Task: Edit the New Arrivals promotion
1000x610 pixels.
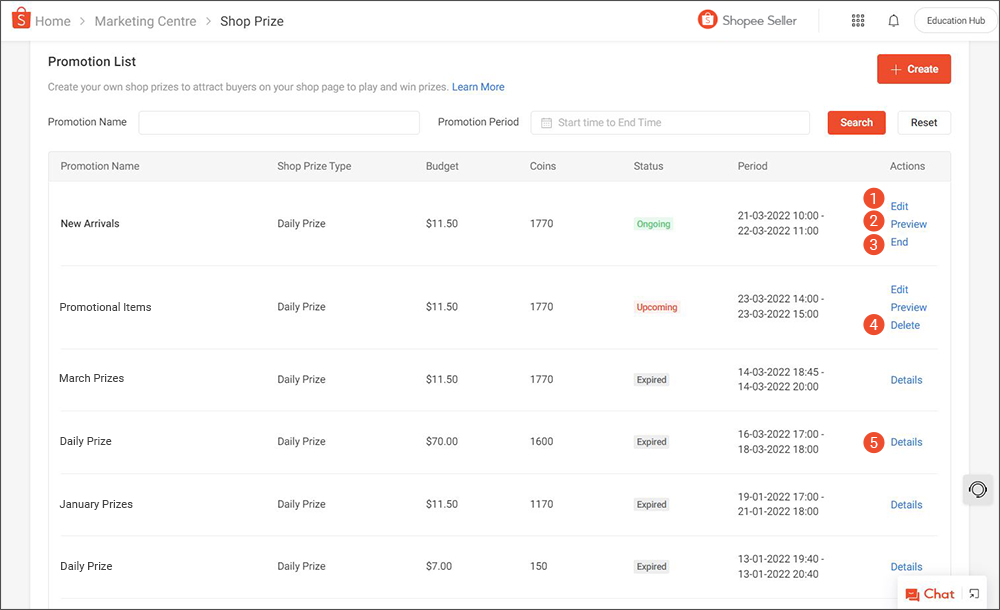Action: (898, 206)
